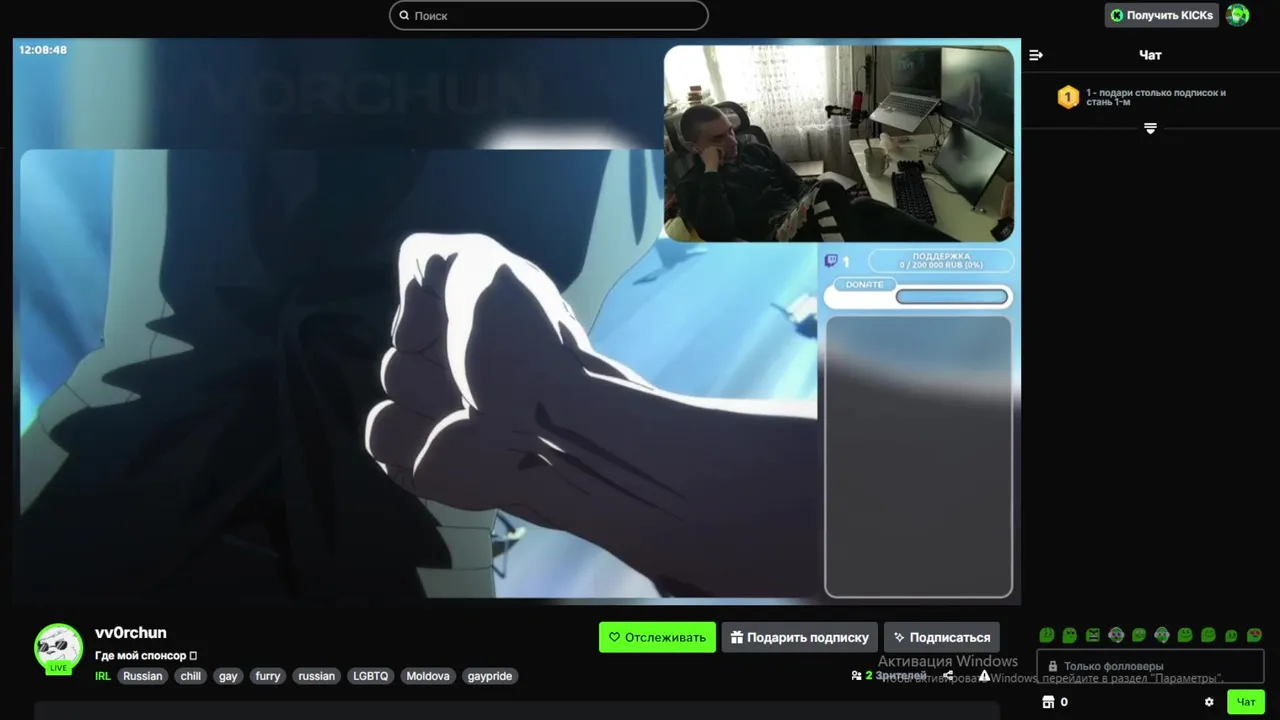
Task: Select the LGBTQ tag
Action: pyautogui.click(x=370, y=676)
